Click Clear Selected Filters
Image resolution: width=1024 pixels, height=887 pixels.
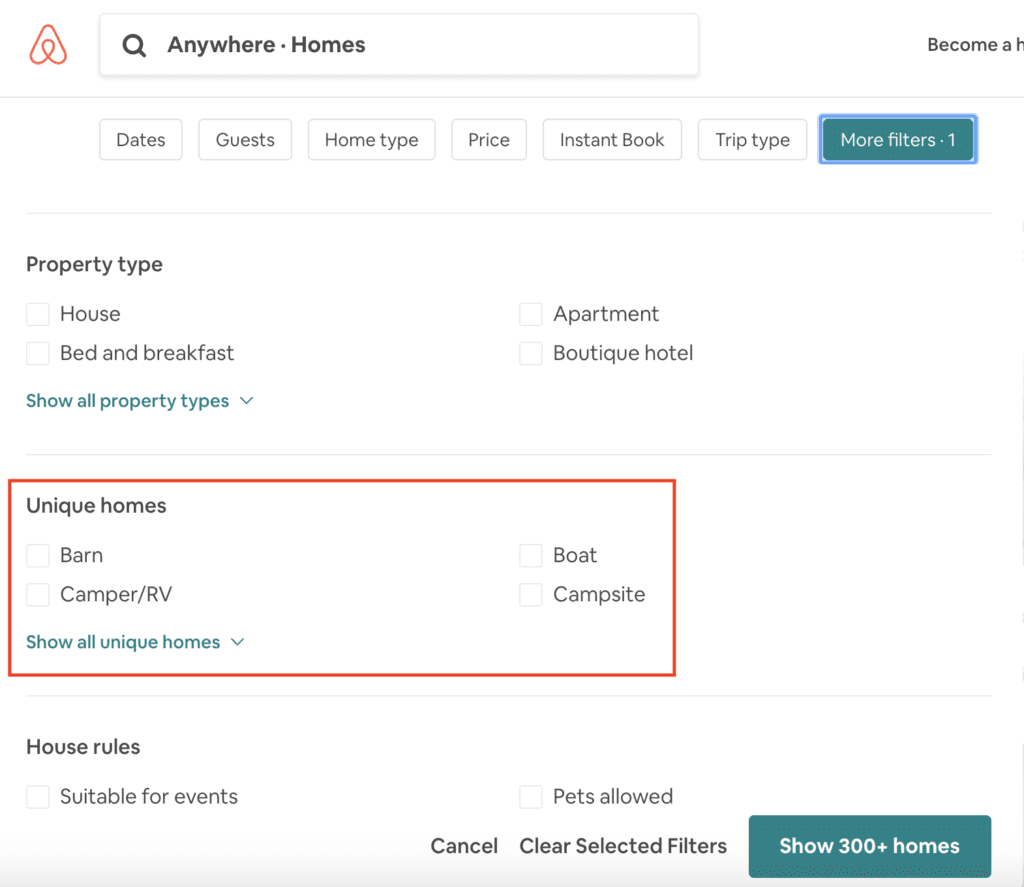pos(623,846)
